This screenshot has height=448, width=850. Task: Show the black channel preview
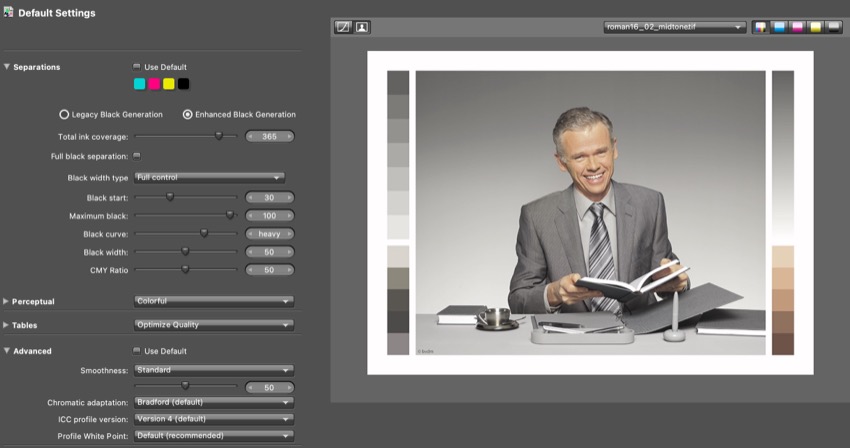point(833,28)
